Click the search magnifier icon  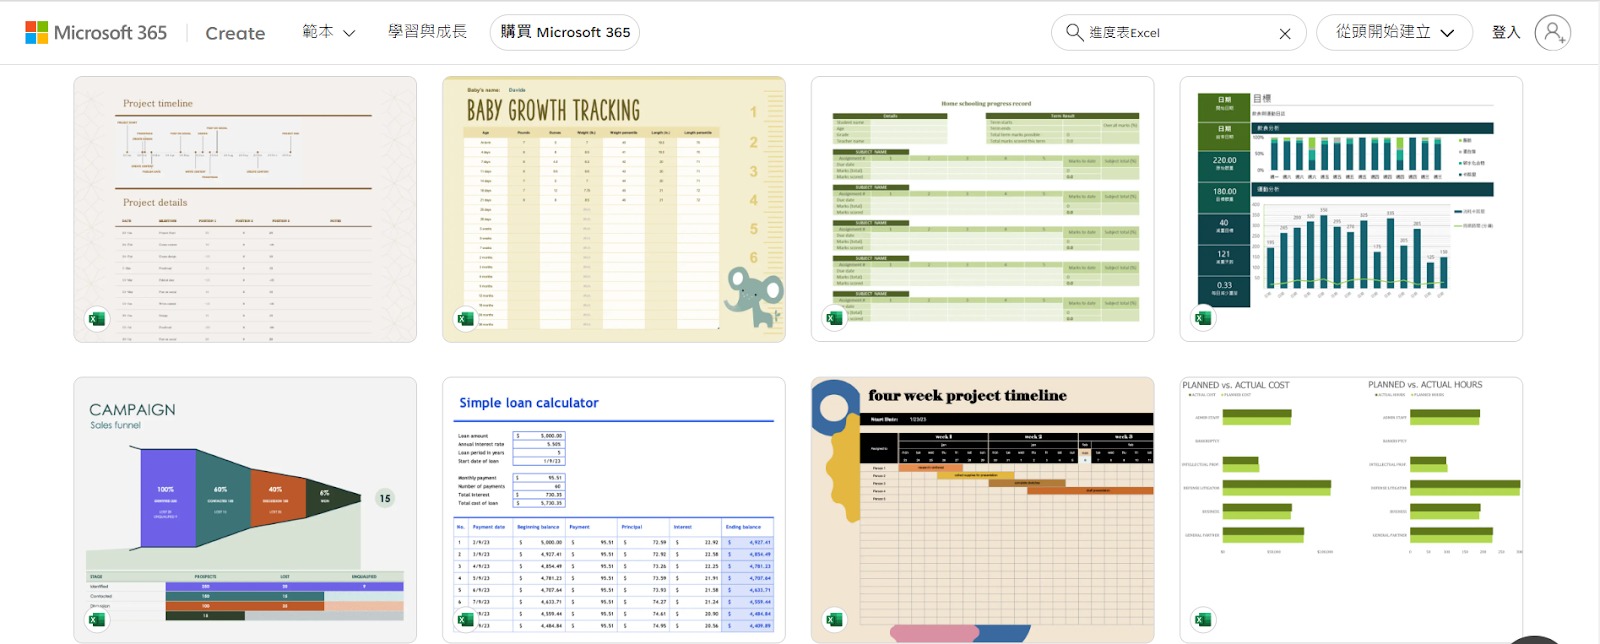click(1074, 33)
